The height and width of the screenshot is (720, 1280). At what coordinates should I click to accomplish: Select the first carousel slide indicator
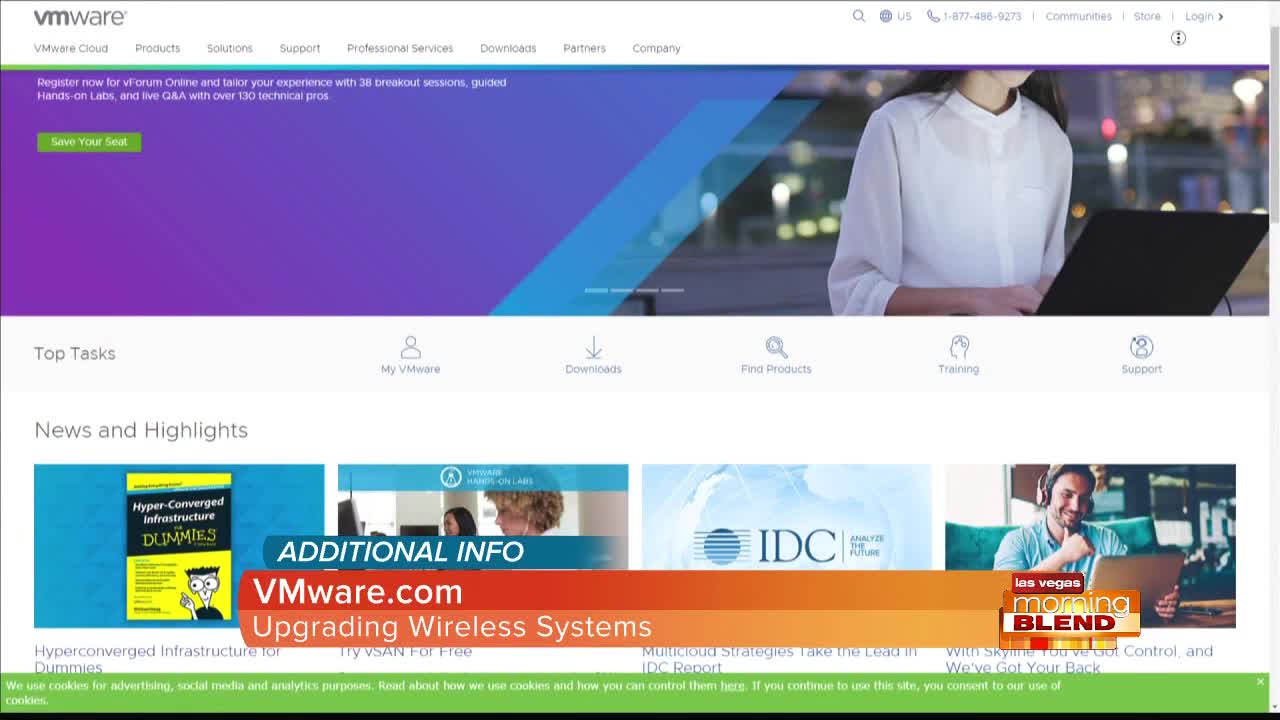pos(596,290)
